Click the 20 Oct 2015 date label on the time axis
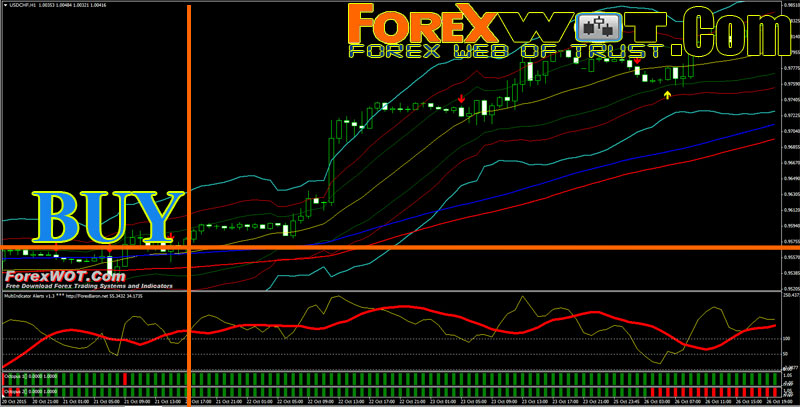800x407 pixels. (x=15, y=402)
